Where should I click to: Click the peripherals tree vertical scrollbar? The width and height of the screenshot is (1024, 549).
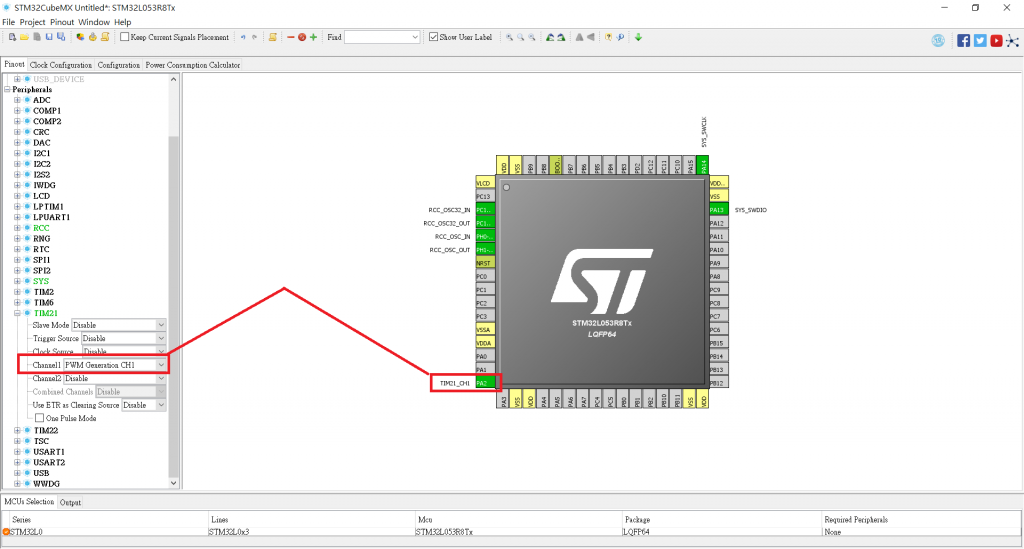coord(173,307)
